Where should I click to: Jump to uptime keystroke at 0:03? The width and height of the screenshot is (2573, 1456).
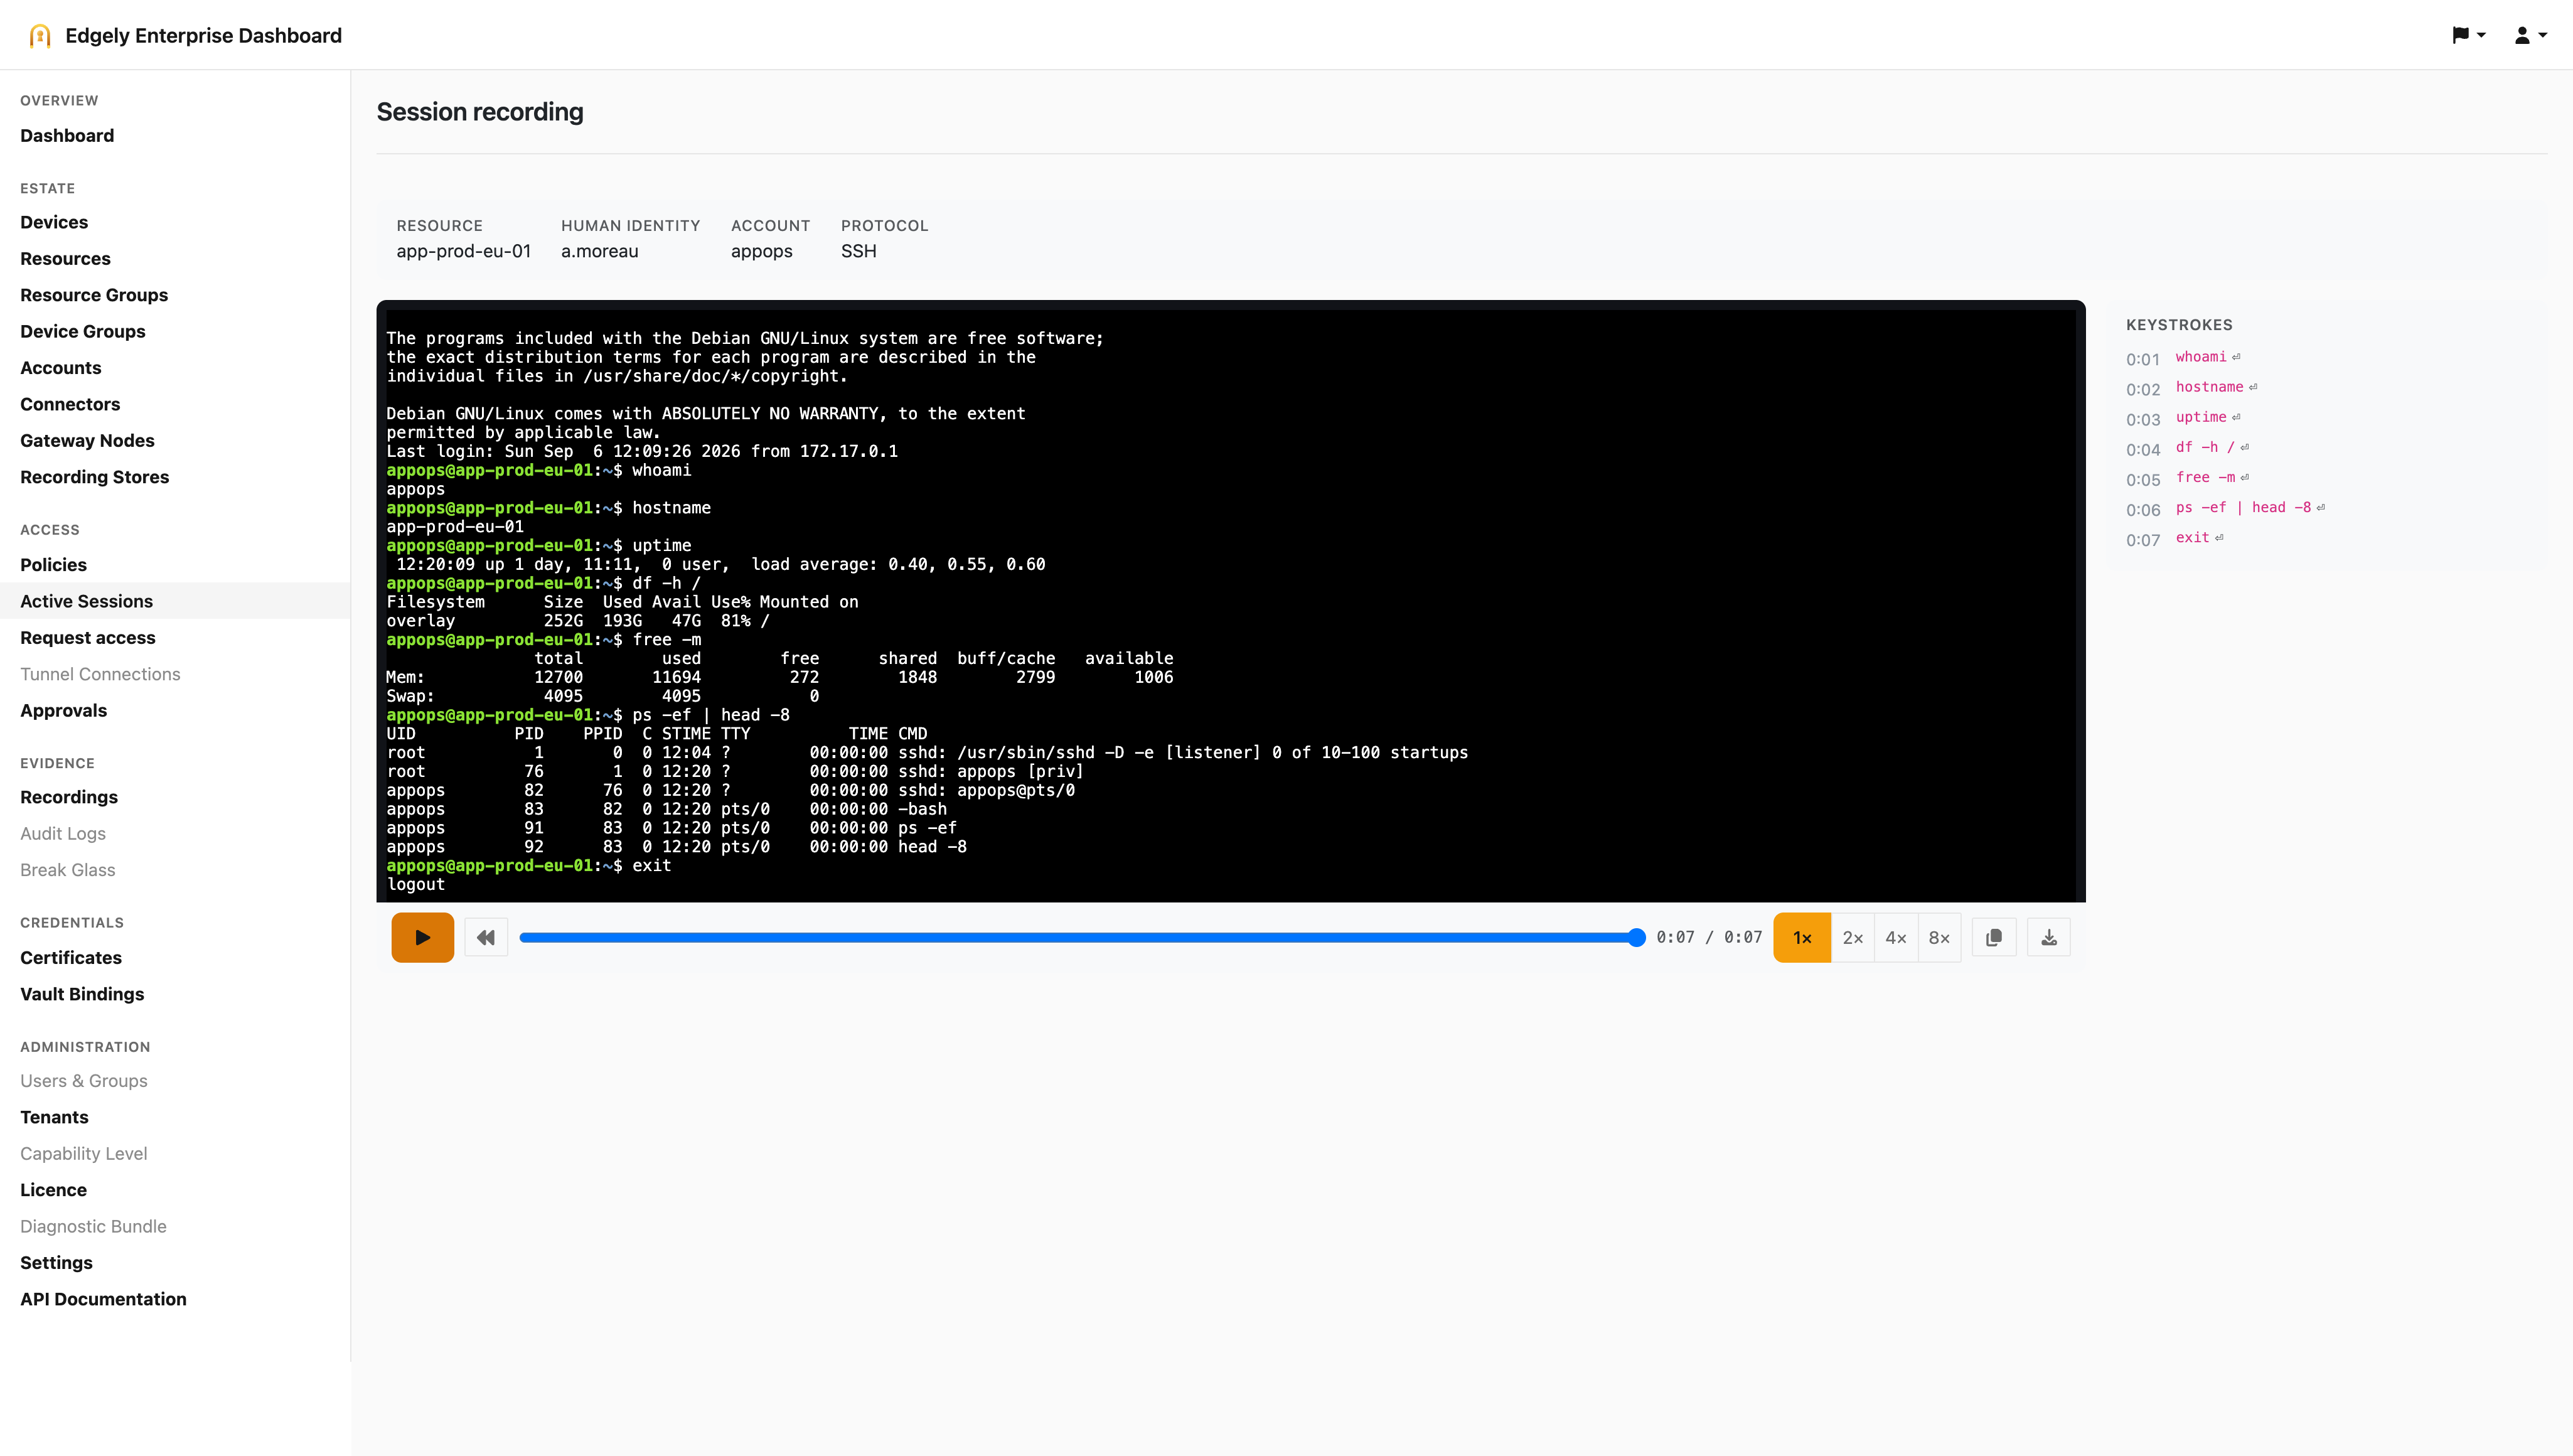pos(2201,418)
